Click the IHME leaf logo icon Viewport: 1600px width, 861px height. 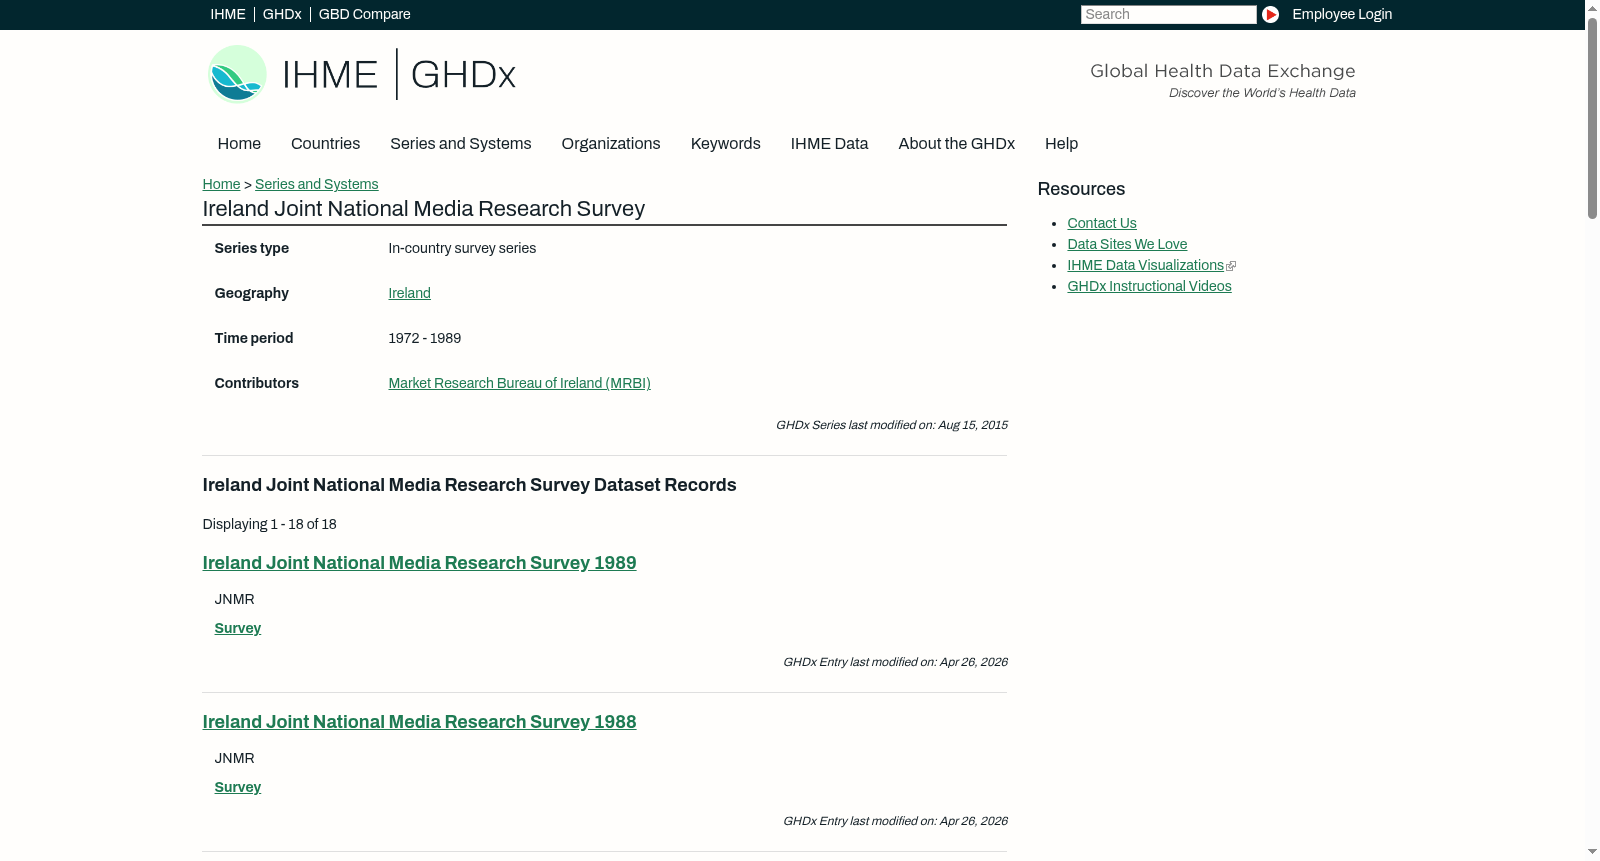pos(237,74)
